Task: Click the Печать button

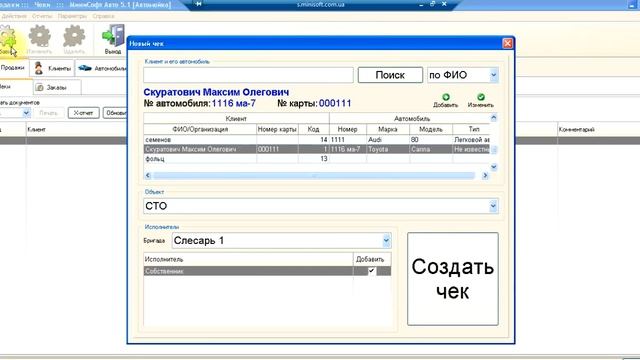Action: pyautogui.click(x=48, y=113)
